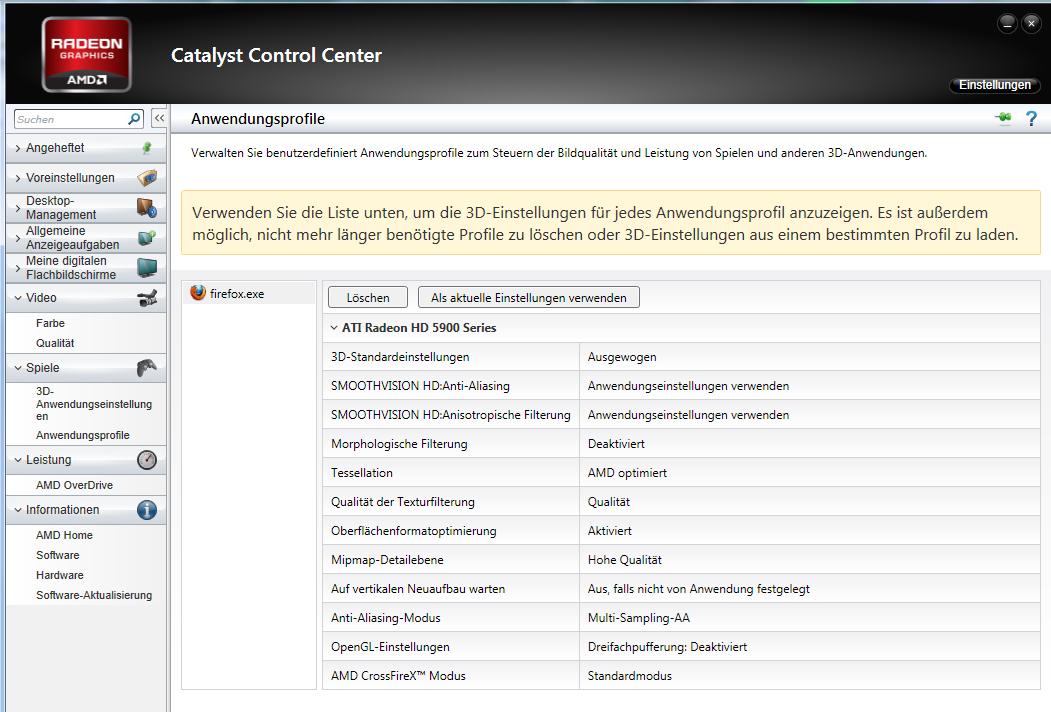Click the Mipmap-Detailebene row label

(x=387, y=560)
